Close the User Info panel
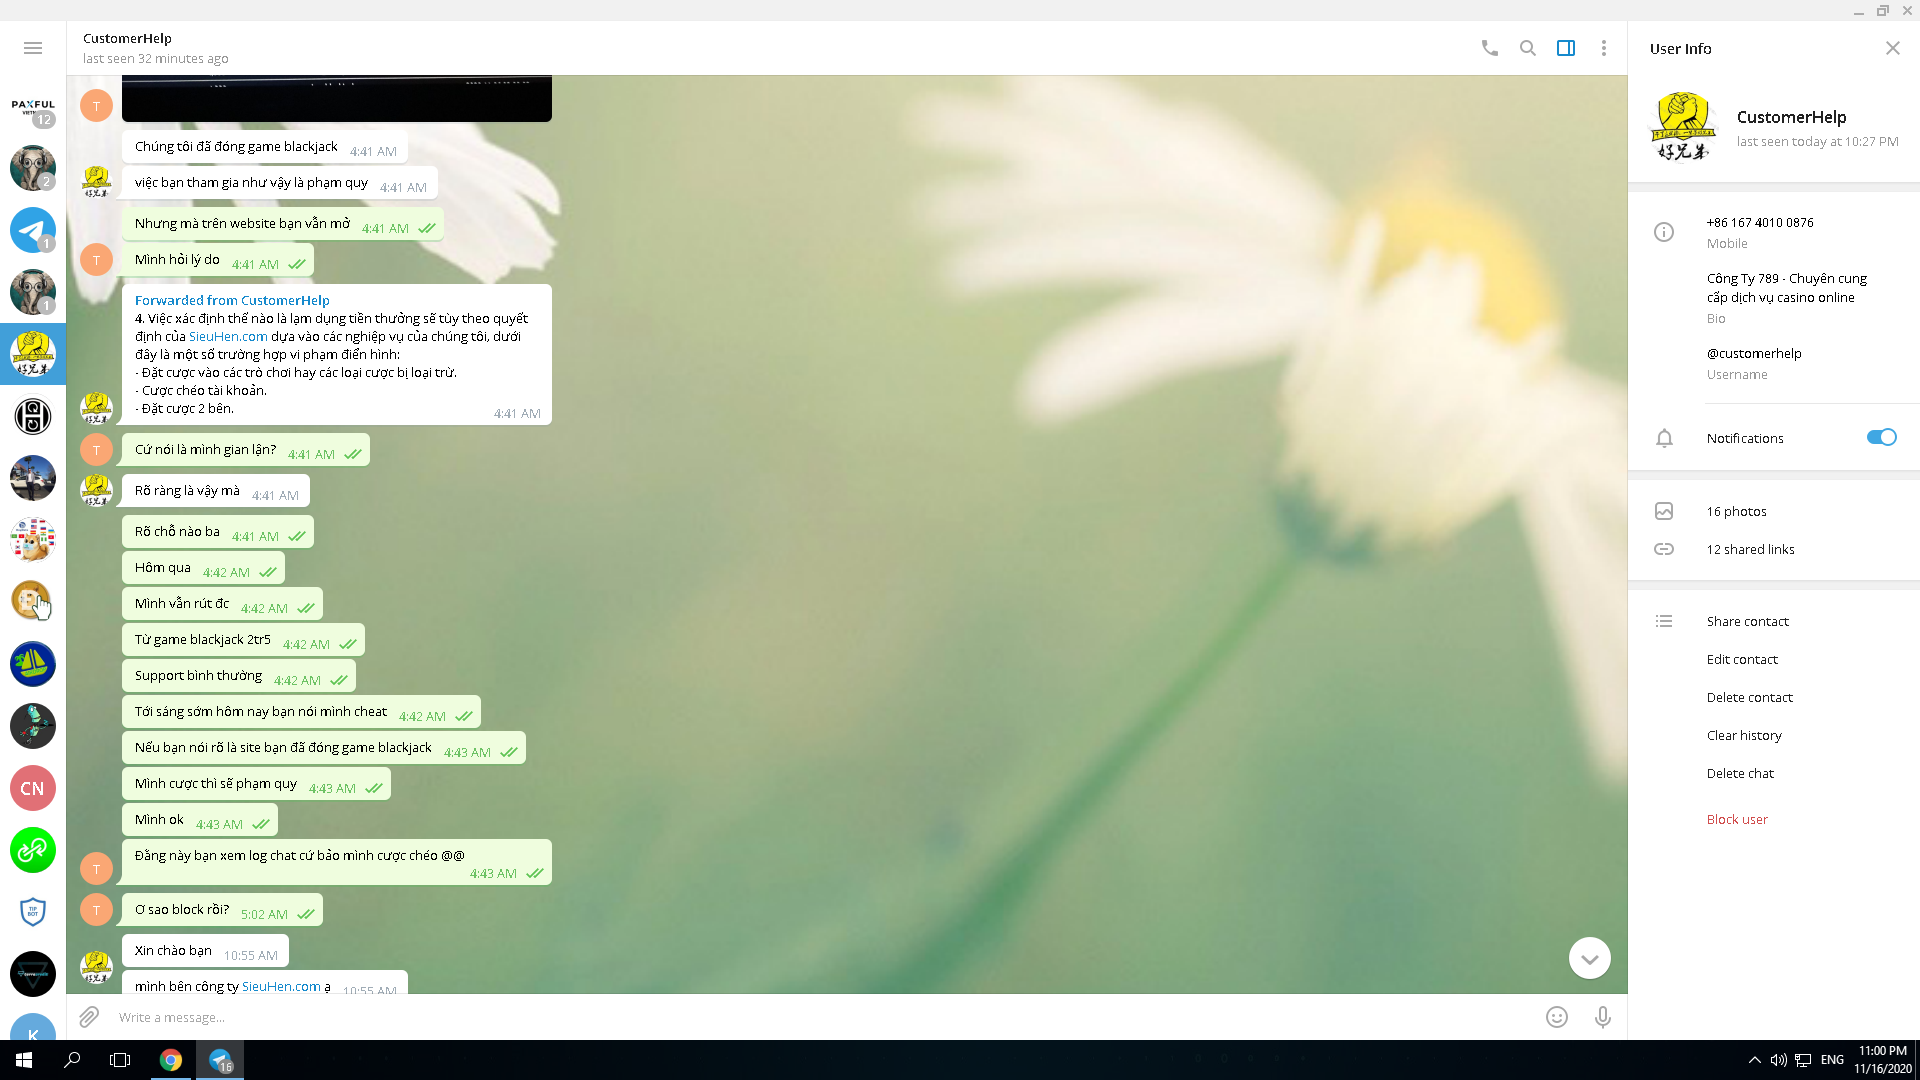The width and height of the screenshot is (1920, 1080). [1892, 48]
